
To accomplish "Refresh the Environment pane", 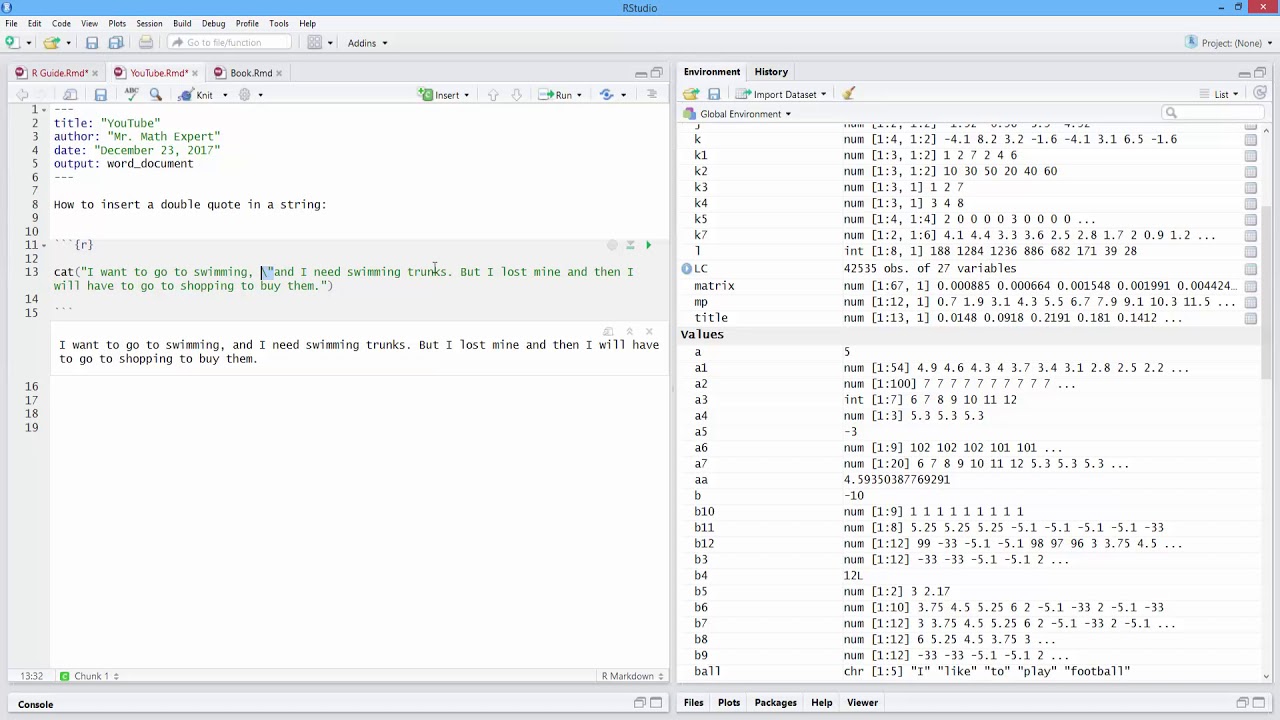I will (x=1260, y=94).
